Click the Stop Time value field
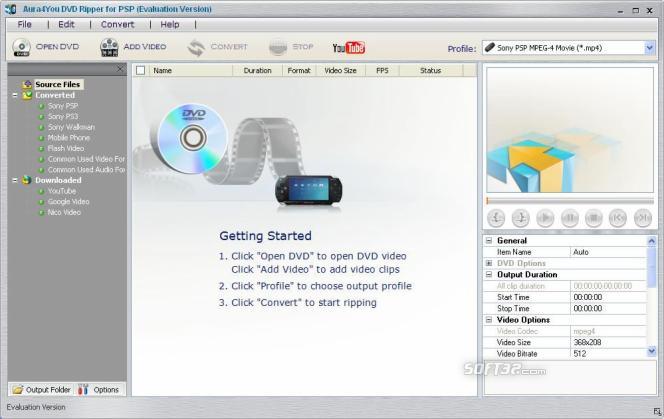664x419 pixels. tap(608, 308)
